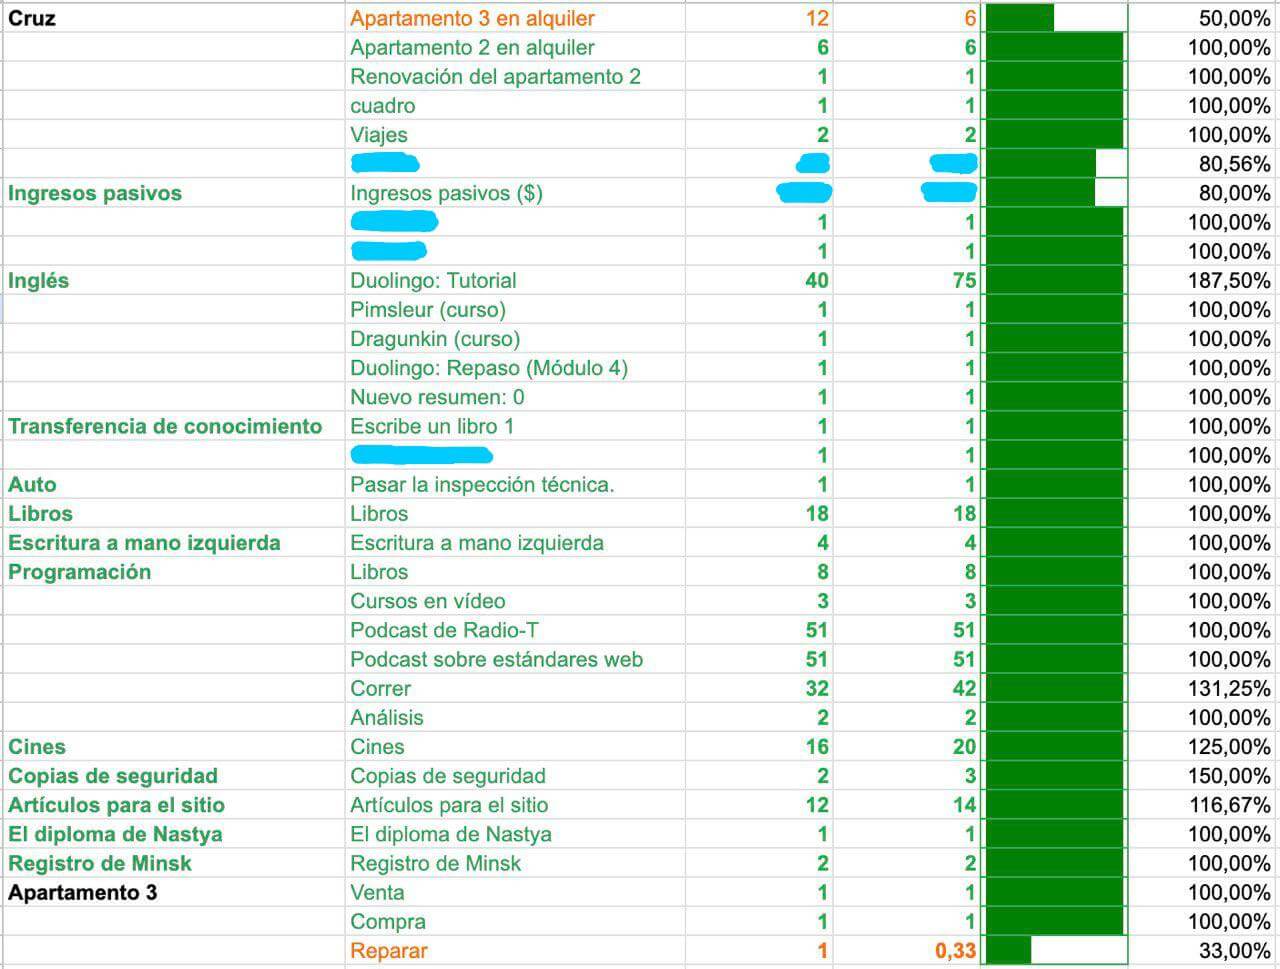This screenshot has height=969, width=1280.
Task: Click 'Transferencia de conocimiento' category cell
Action: click(173, 426)
